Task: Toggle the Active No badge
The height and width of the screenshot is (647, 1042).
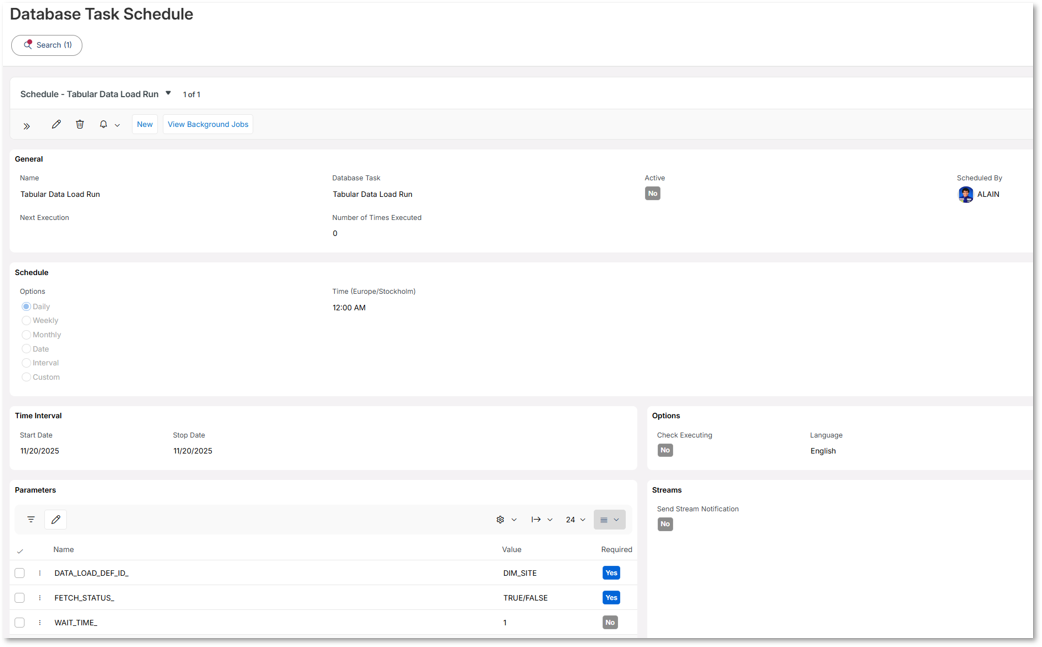Action: (x=653, y=193)
